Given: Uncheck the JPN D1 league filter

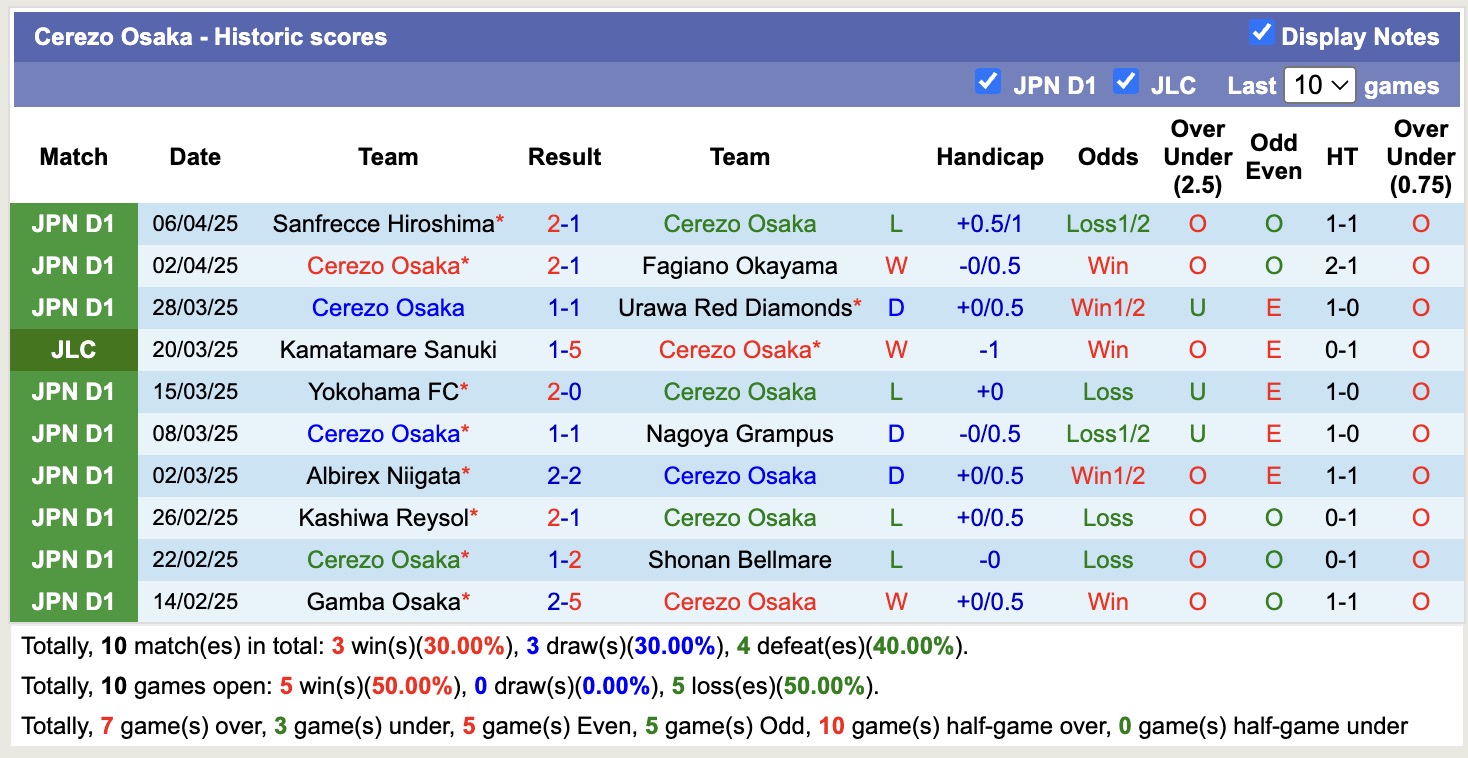Looking at the screenshot, I should 988,84.
